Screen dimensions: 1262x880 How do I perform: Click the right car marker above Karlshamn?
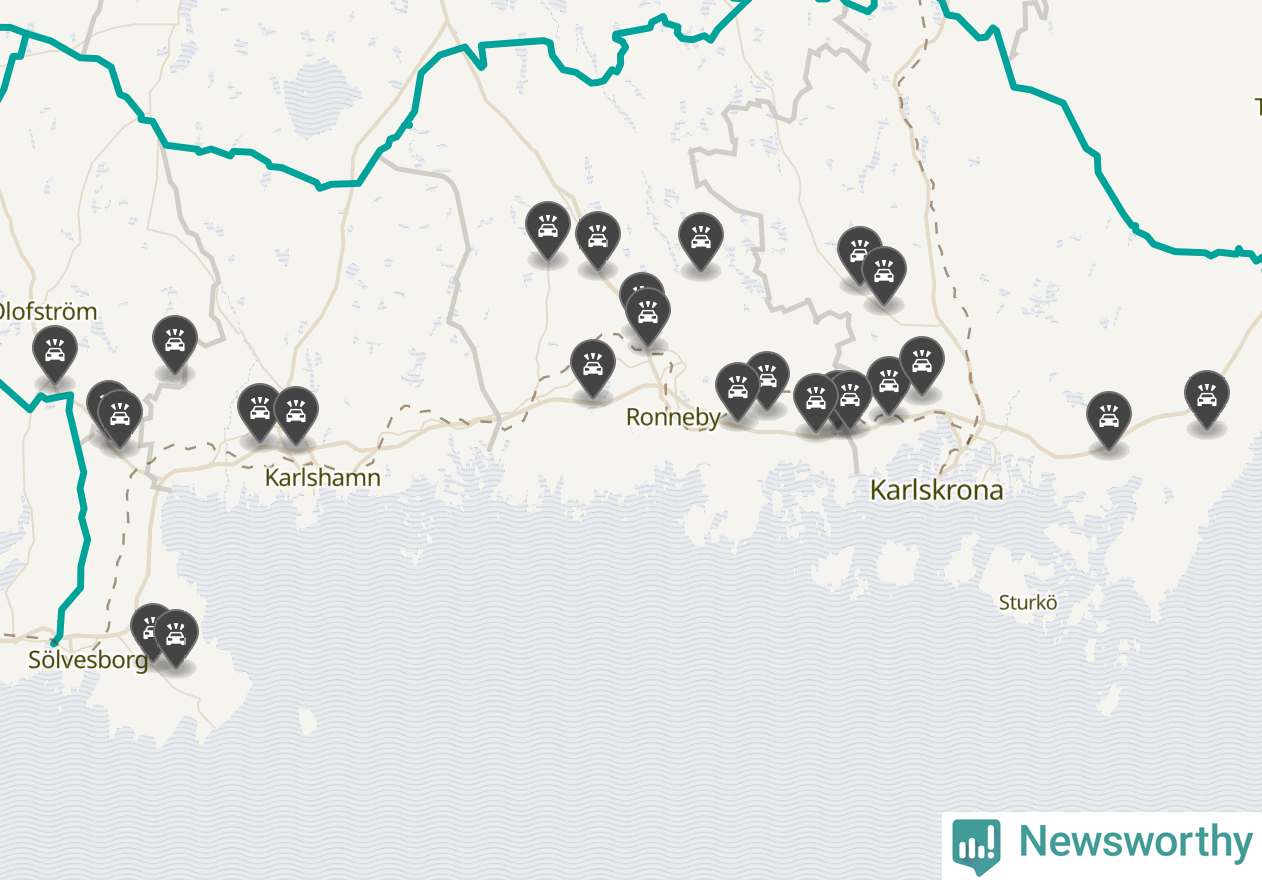[x=296, y=416]
